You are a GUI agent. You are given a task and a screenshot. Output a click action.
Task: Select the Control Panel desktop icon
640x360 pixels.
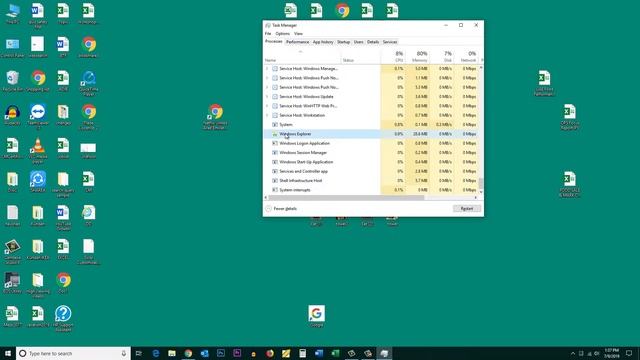[x=13, y=48]
